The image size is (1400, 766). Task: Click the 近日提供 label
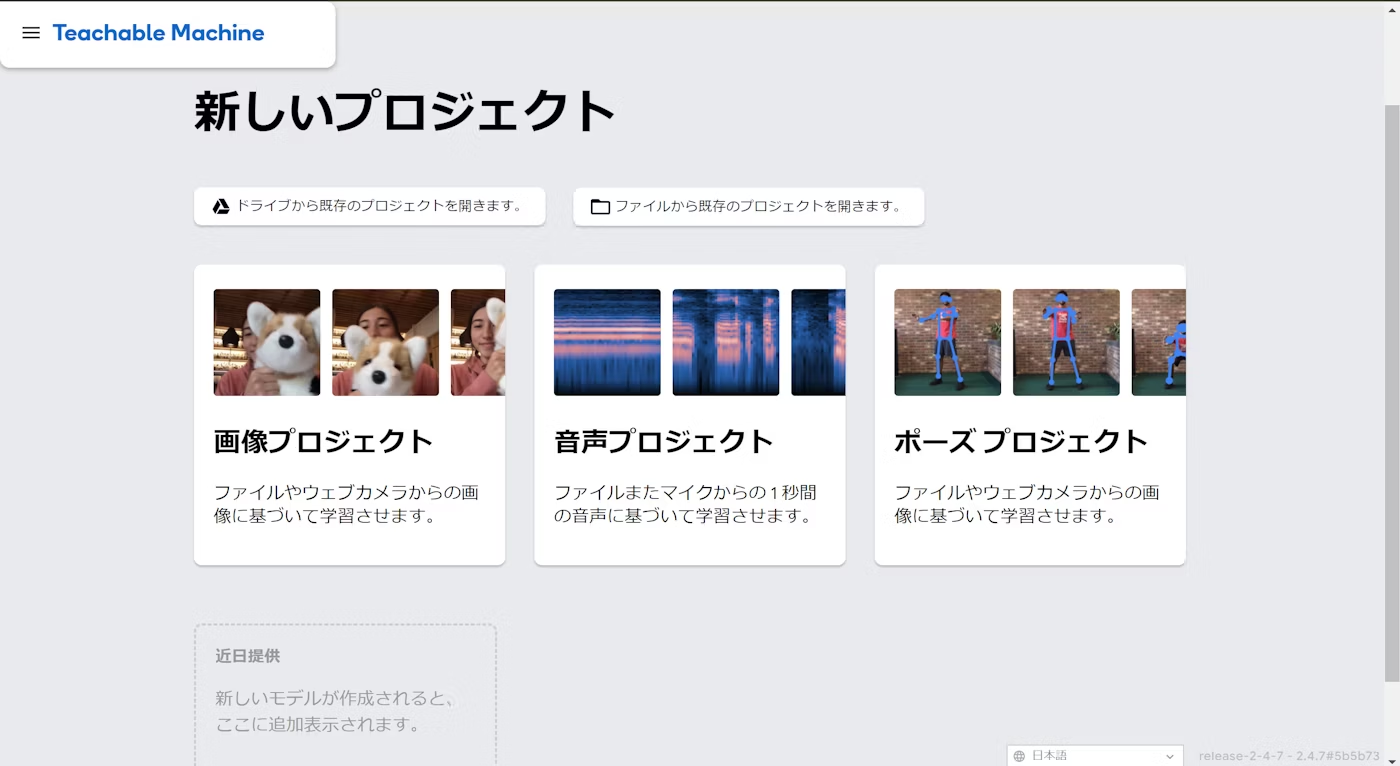point(248,656)
